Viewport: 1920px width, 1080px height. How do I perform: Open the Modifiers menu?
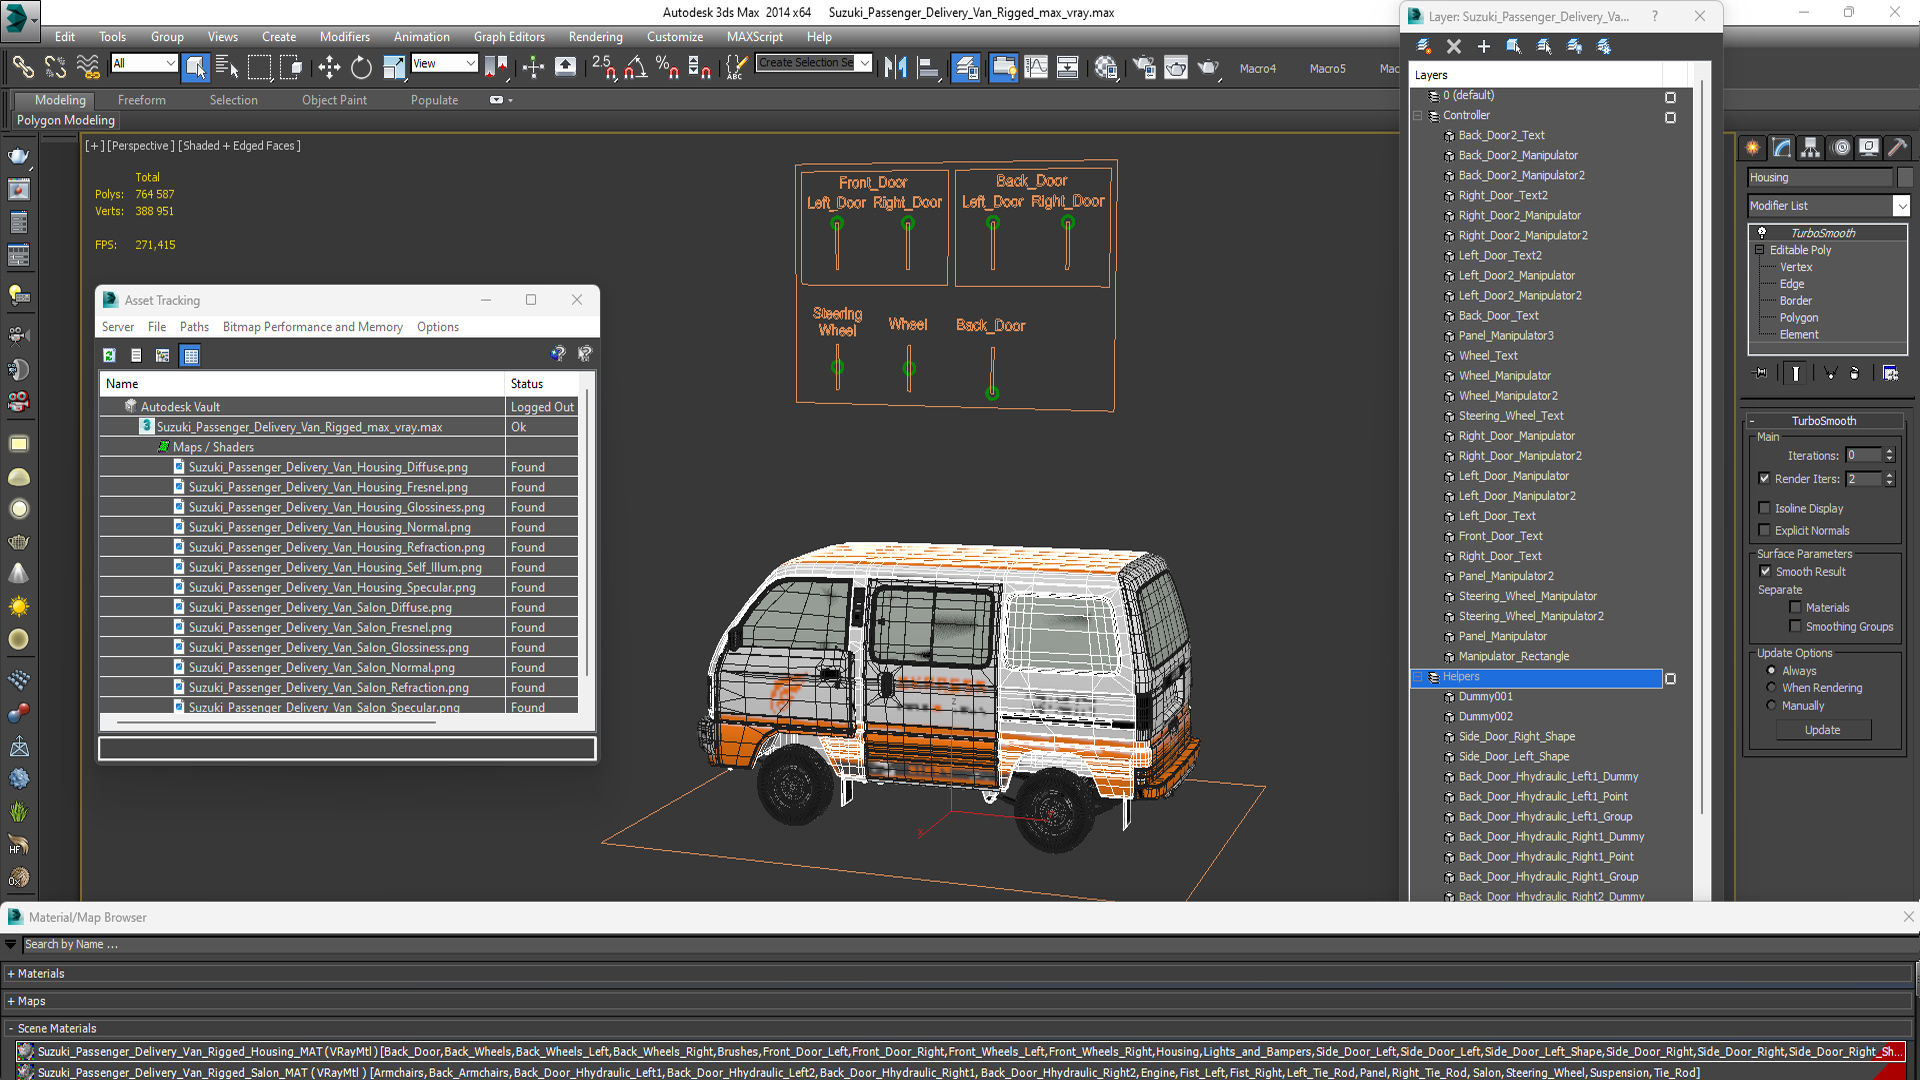click(x=344, y=37)
